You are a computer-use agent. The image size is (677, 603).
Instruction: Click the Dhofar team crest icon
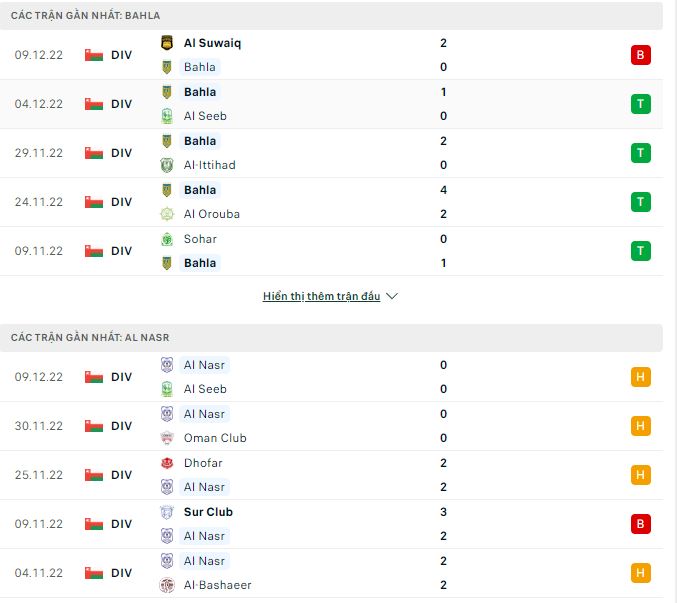167,463
